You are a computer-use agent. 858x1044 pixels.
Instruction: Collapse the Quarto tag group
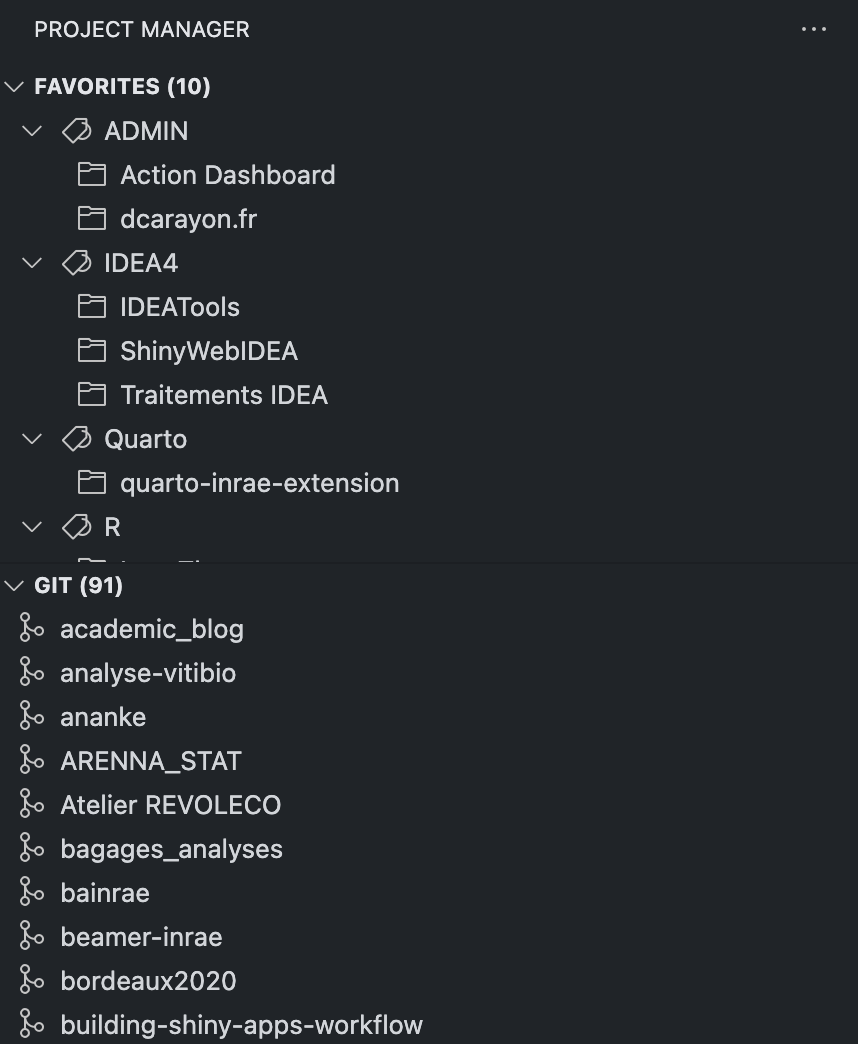click(33, 439)
